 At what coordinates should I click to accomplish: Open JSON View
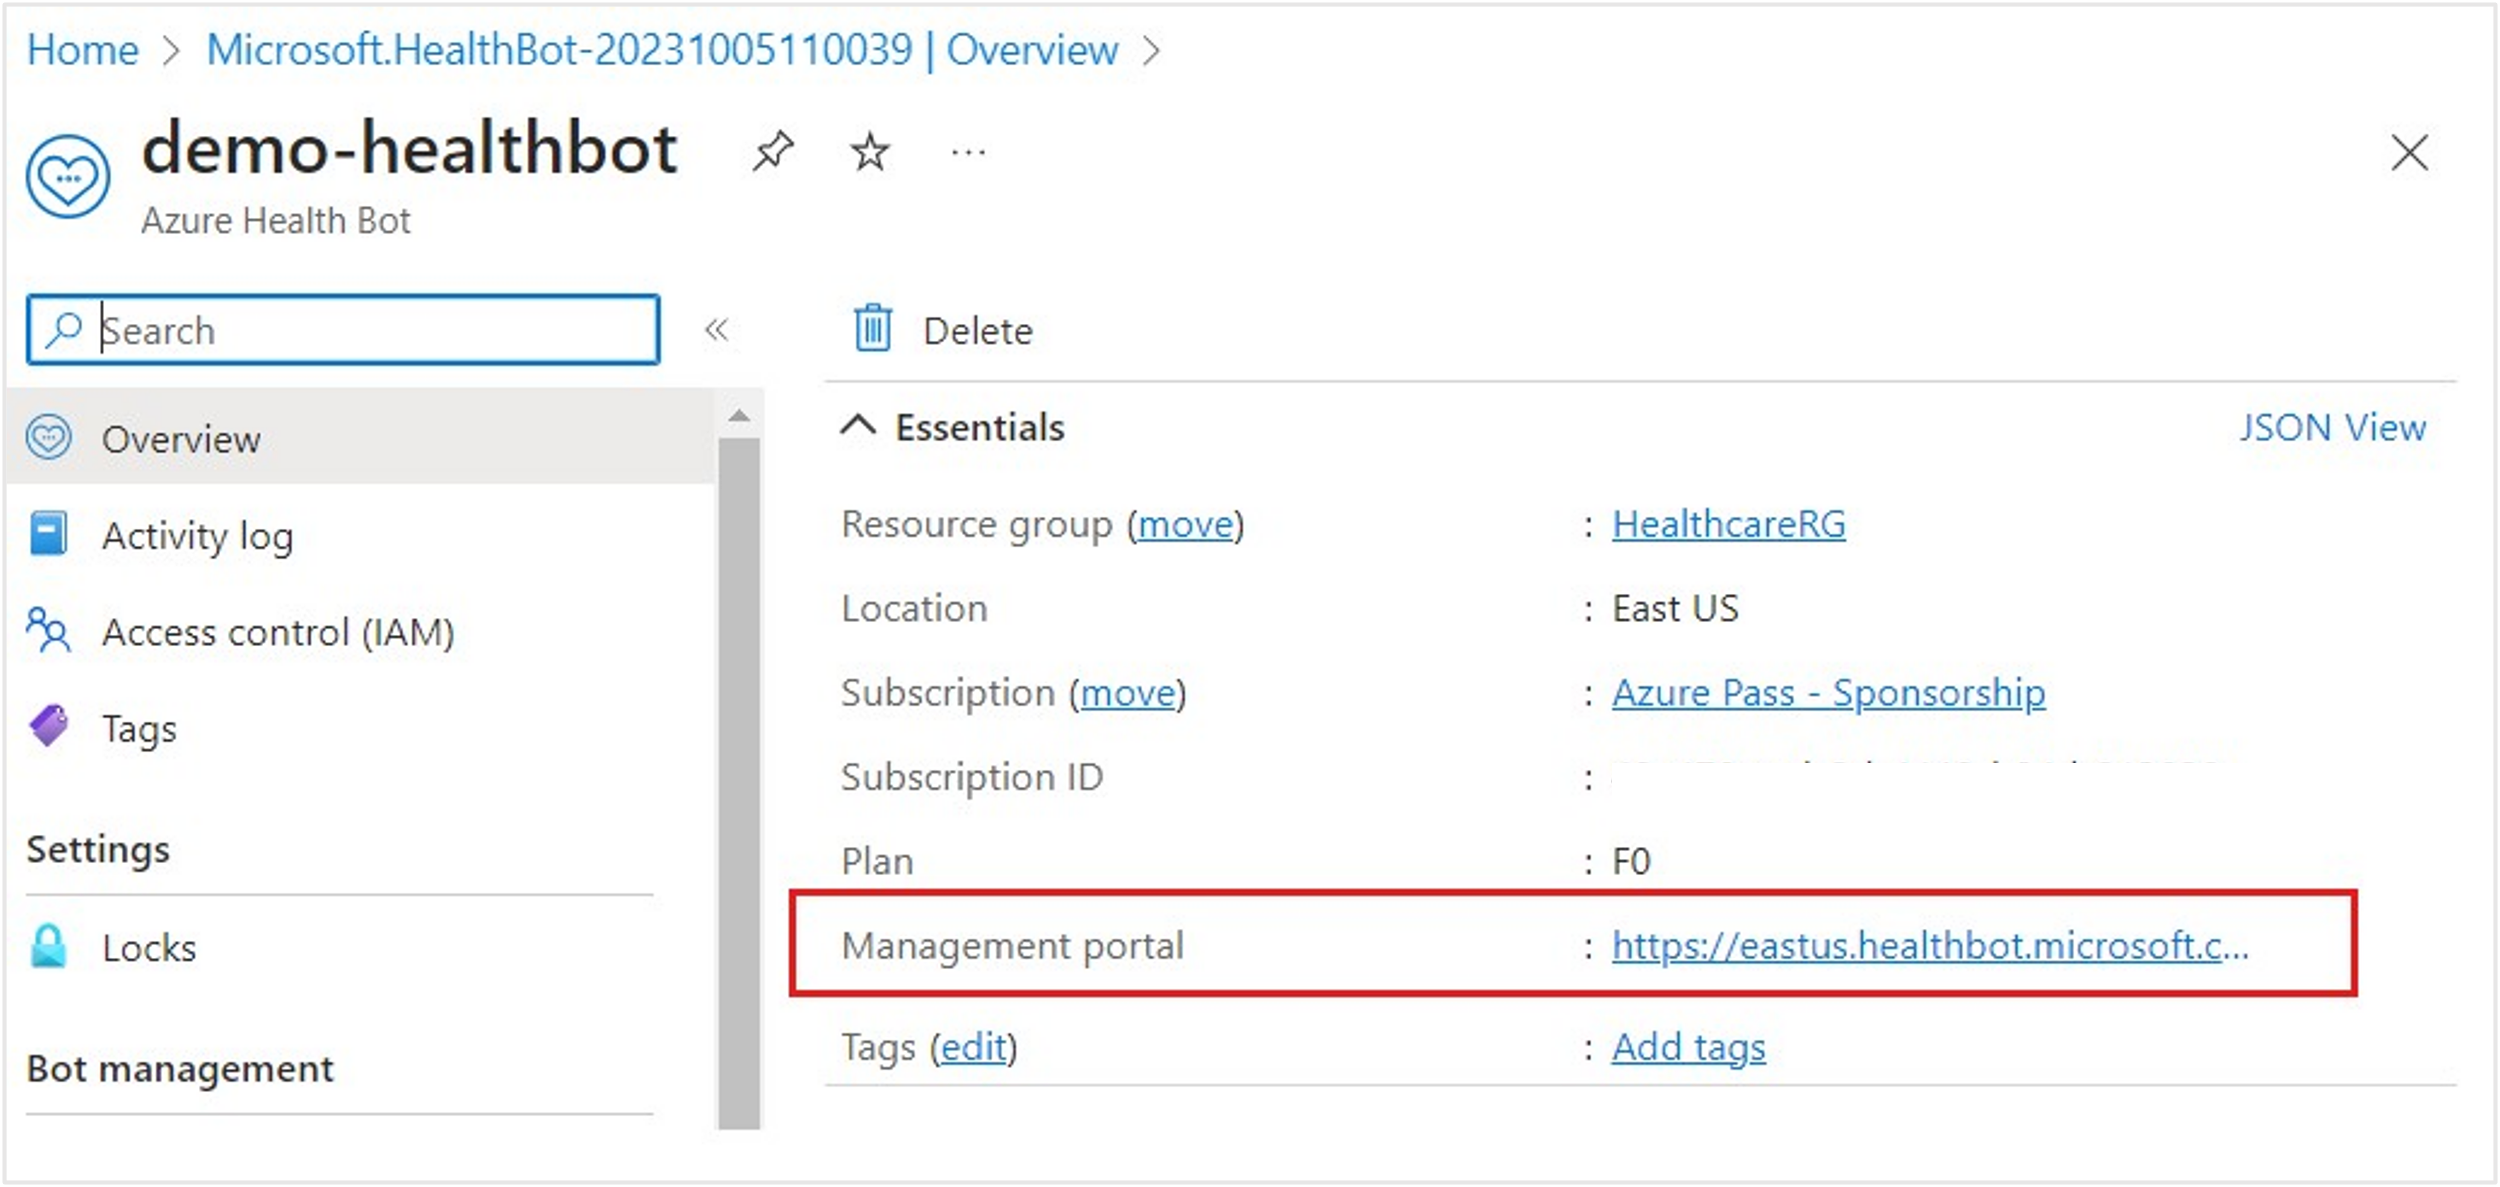2331,427
